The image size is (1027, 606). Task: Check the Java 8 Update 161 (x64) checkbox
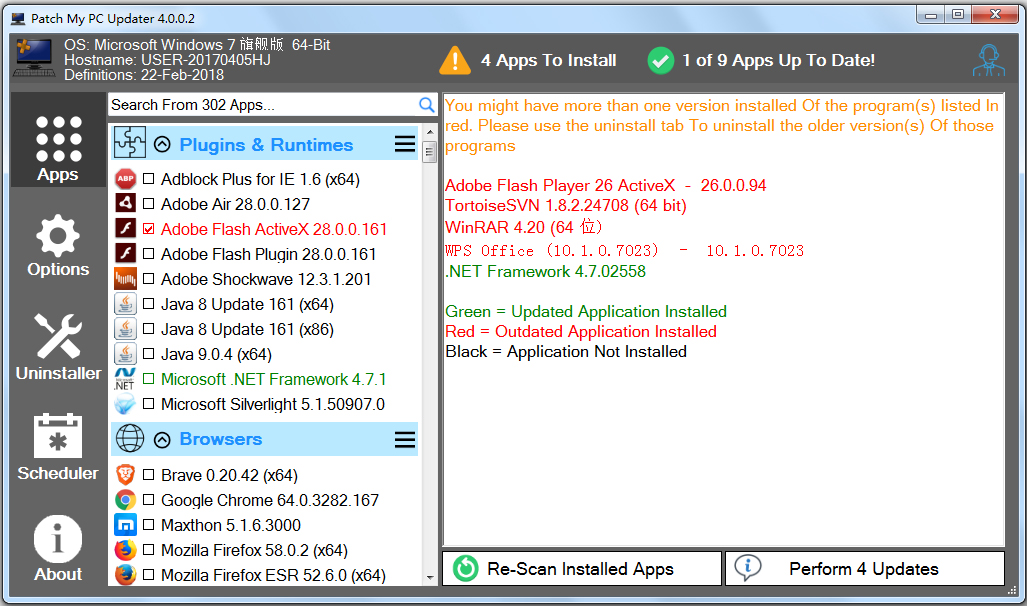click(x=149, y=304)
